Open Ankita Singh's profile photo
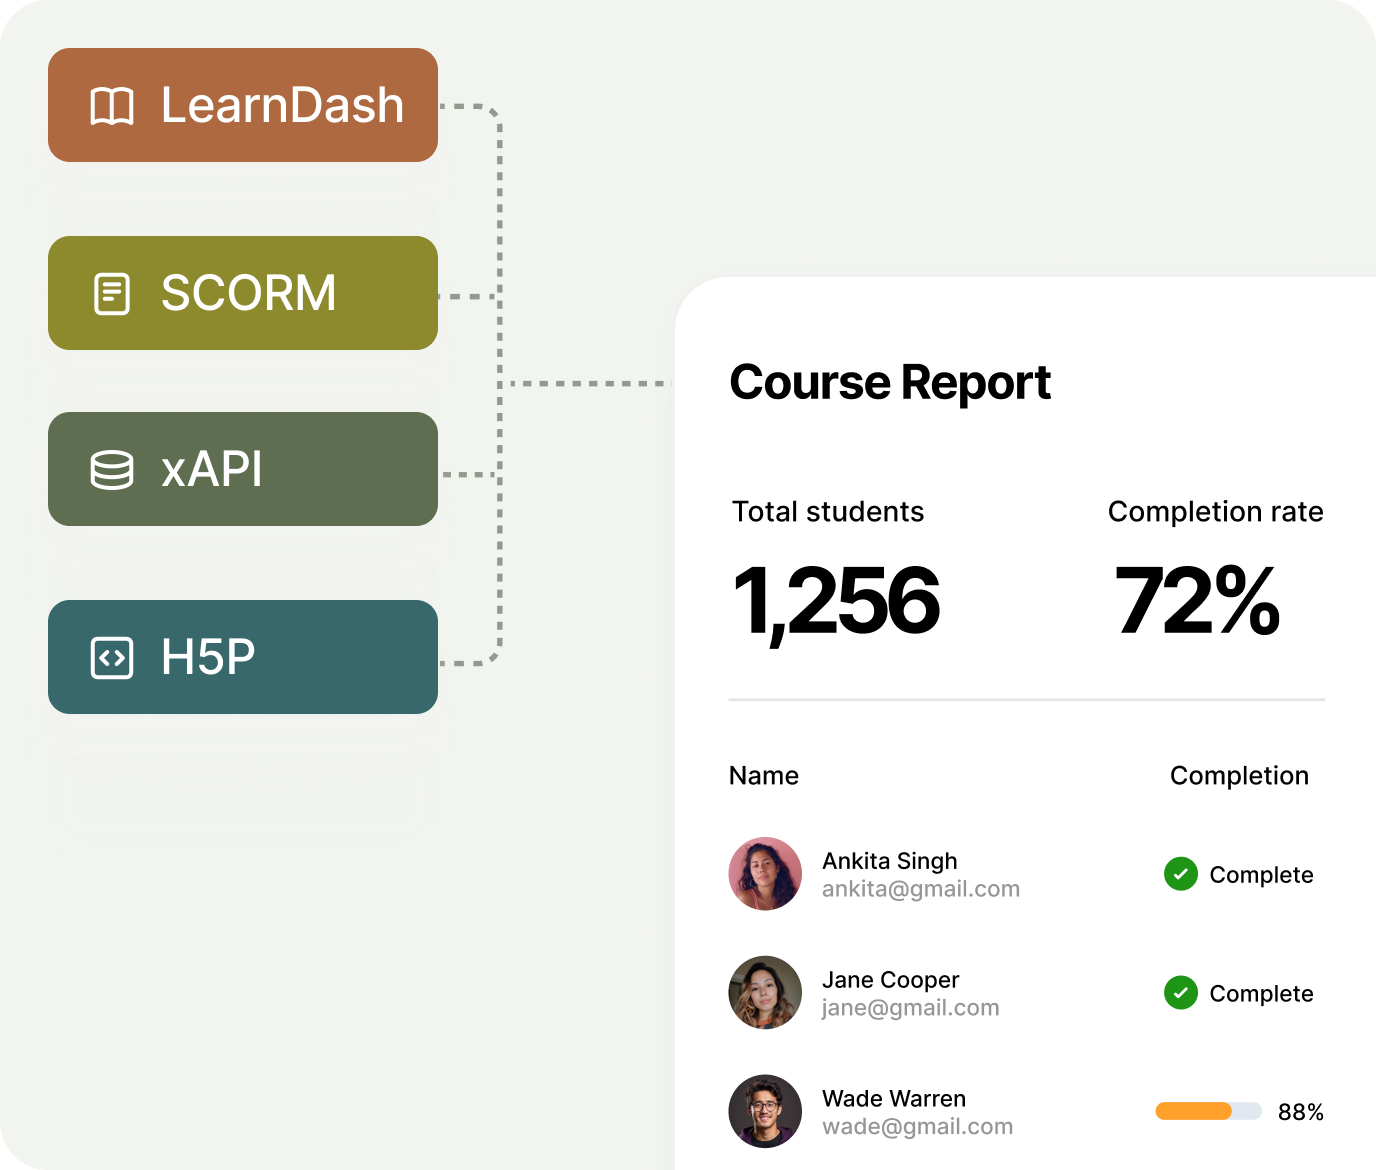This screenshot has width=1376, height=1170. click(x=765, y=874)
